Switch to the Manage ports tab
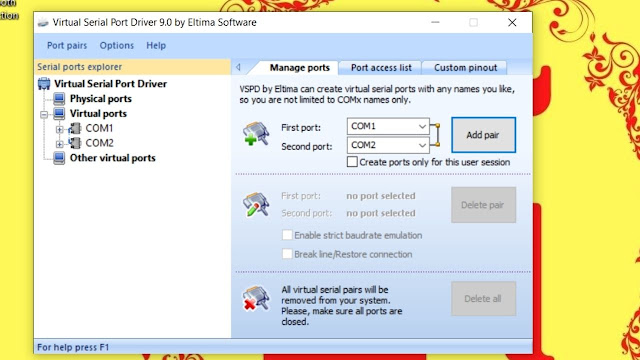640x360 pixels. coord(300,68)
